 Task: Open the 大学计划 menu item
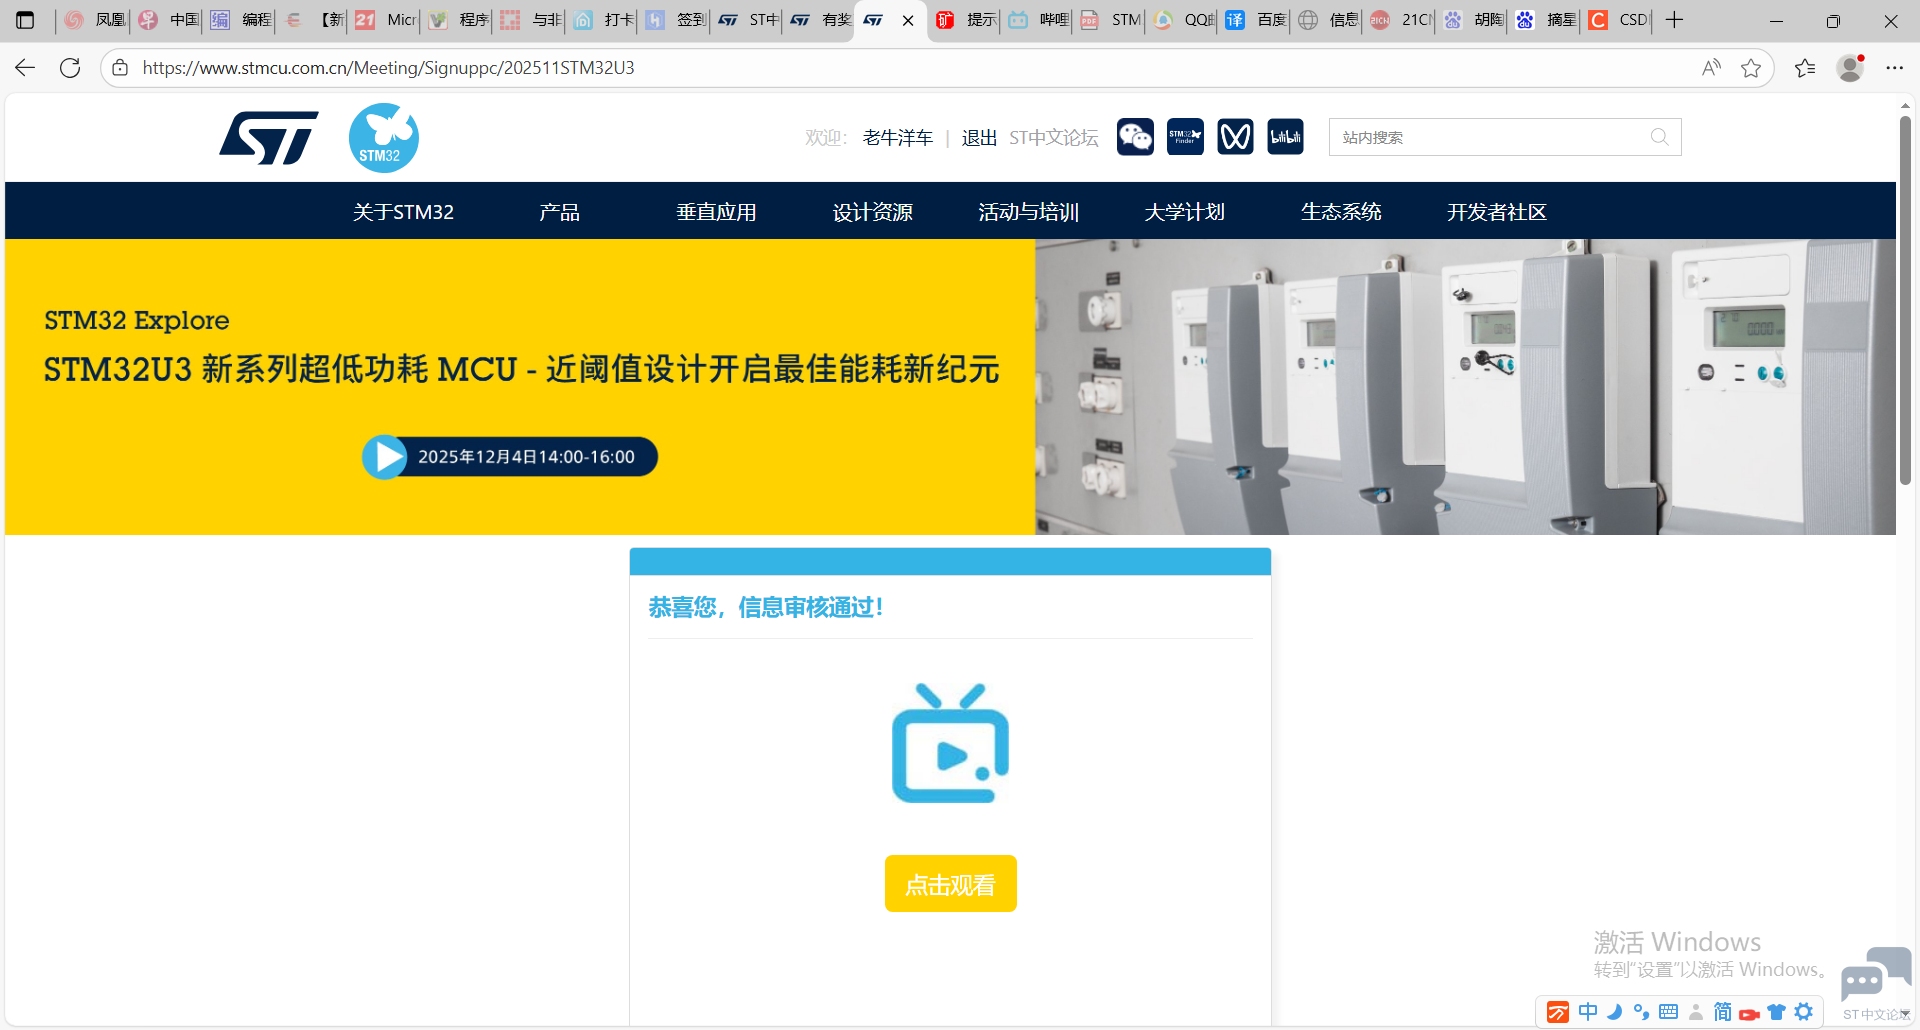click(x=1184, y=211)
